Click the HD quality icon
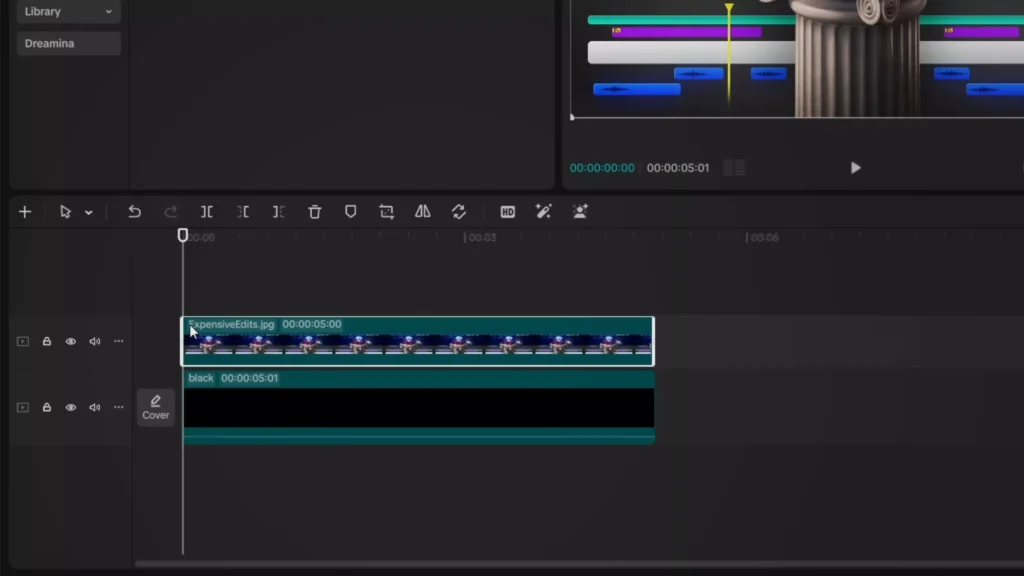1024x576 pixels. pos(508,211)
